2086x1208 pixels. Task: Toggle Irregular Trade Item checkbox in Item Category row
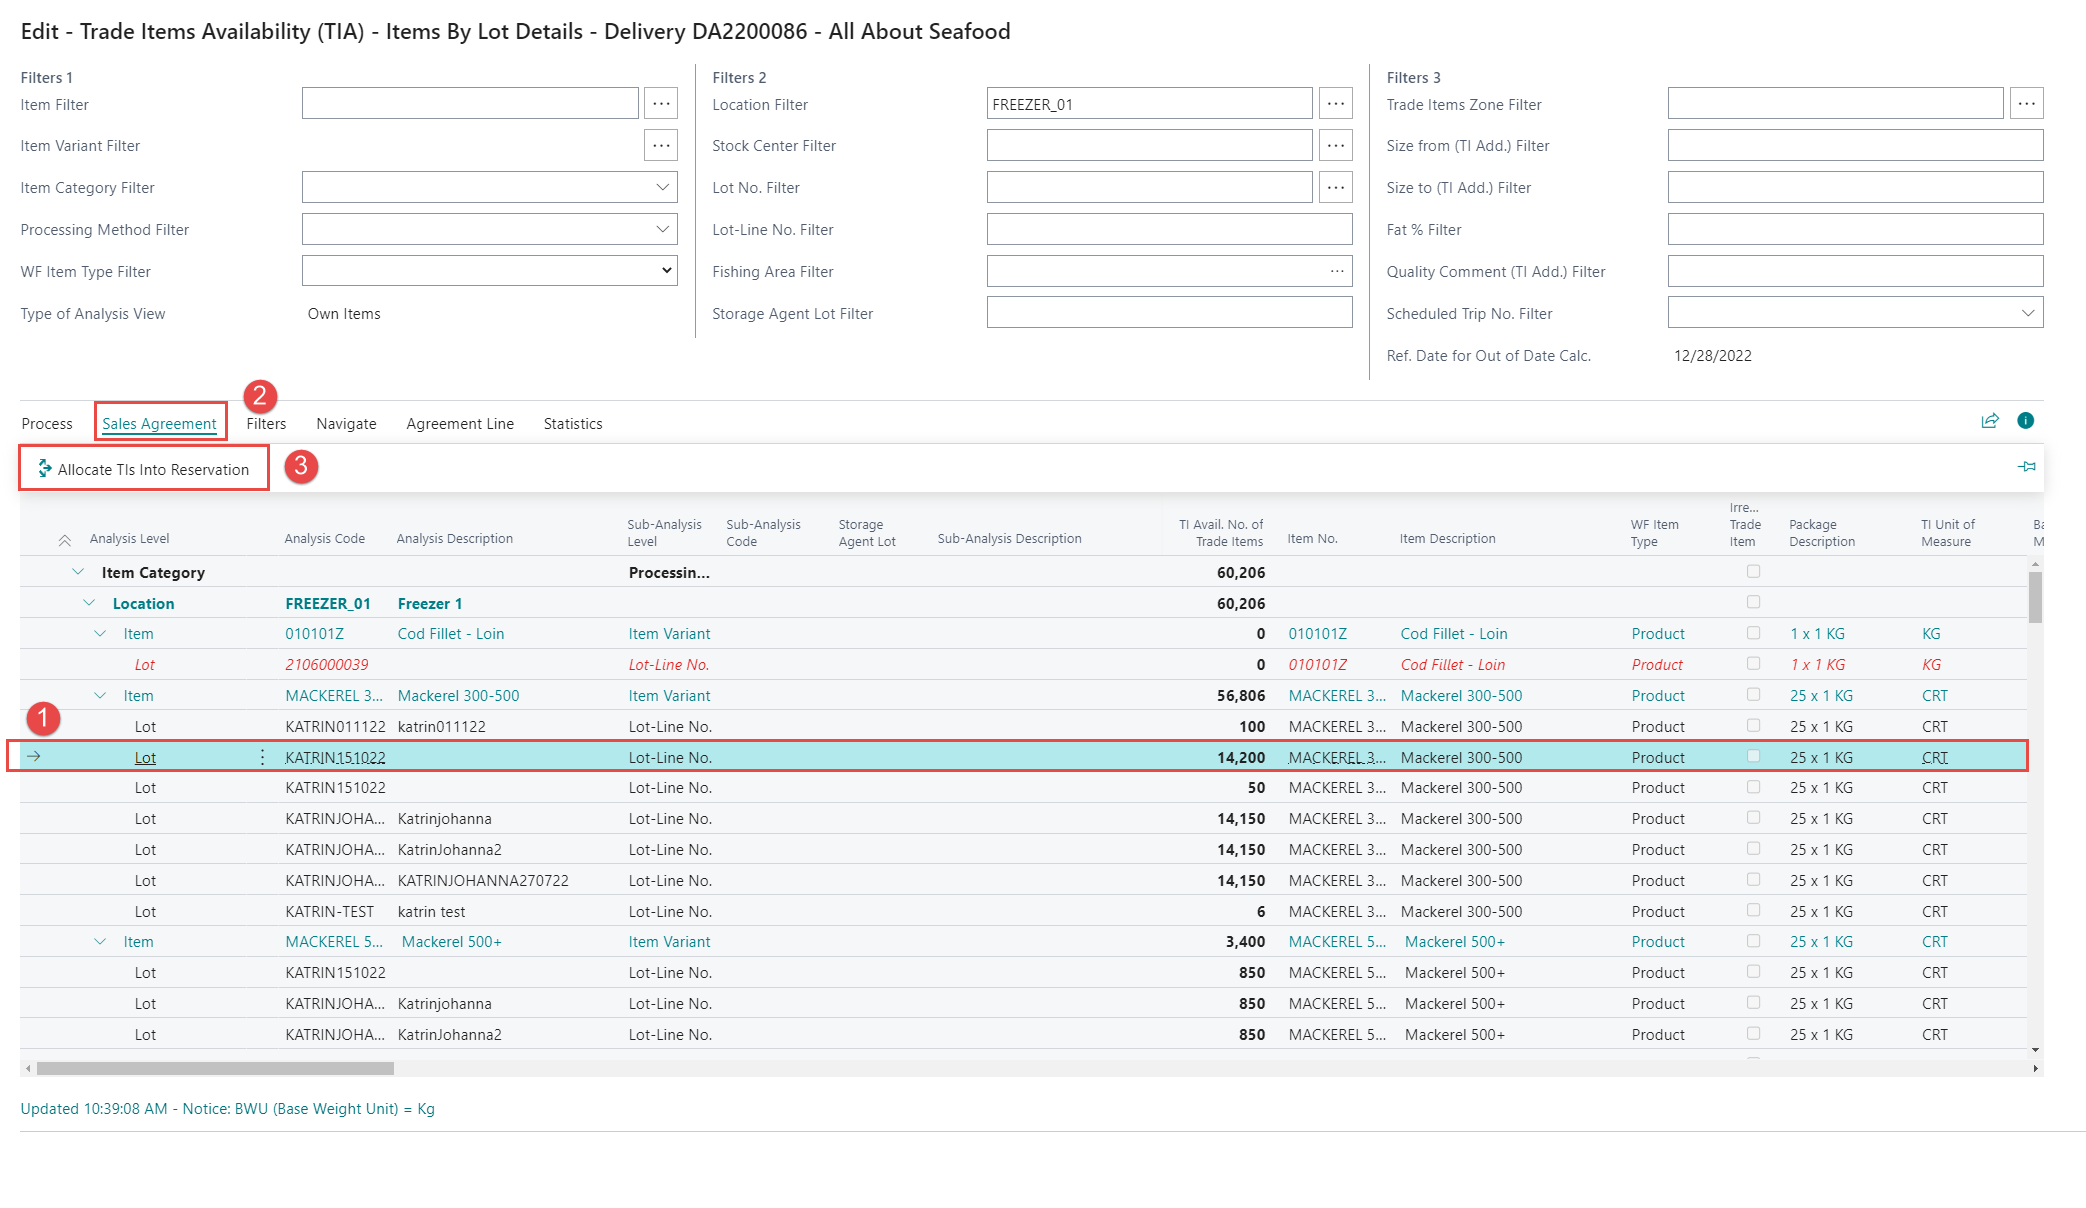pyautogui.click(x=1753, y=571)
